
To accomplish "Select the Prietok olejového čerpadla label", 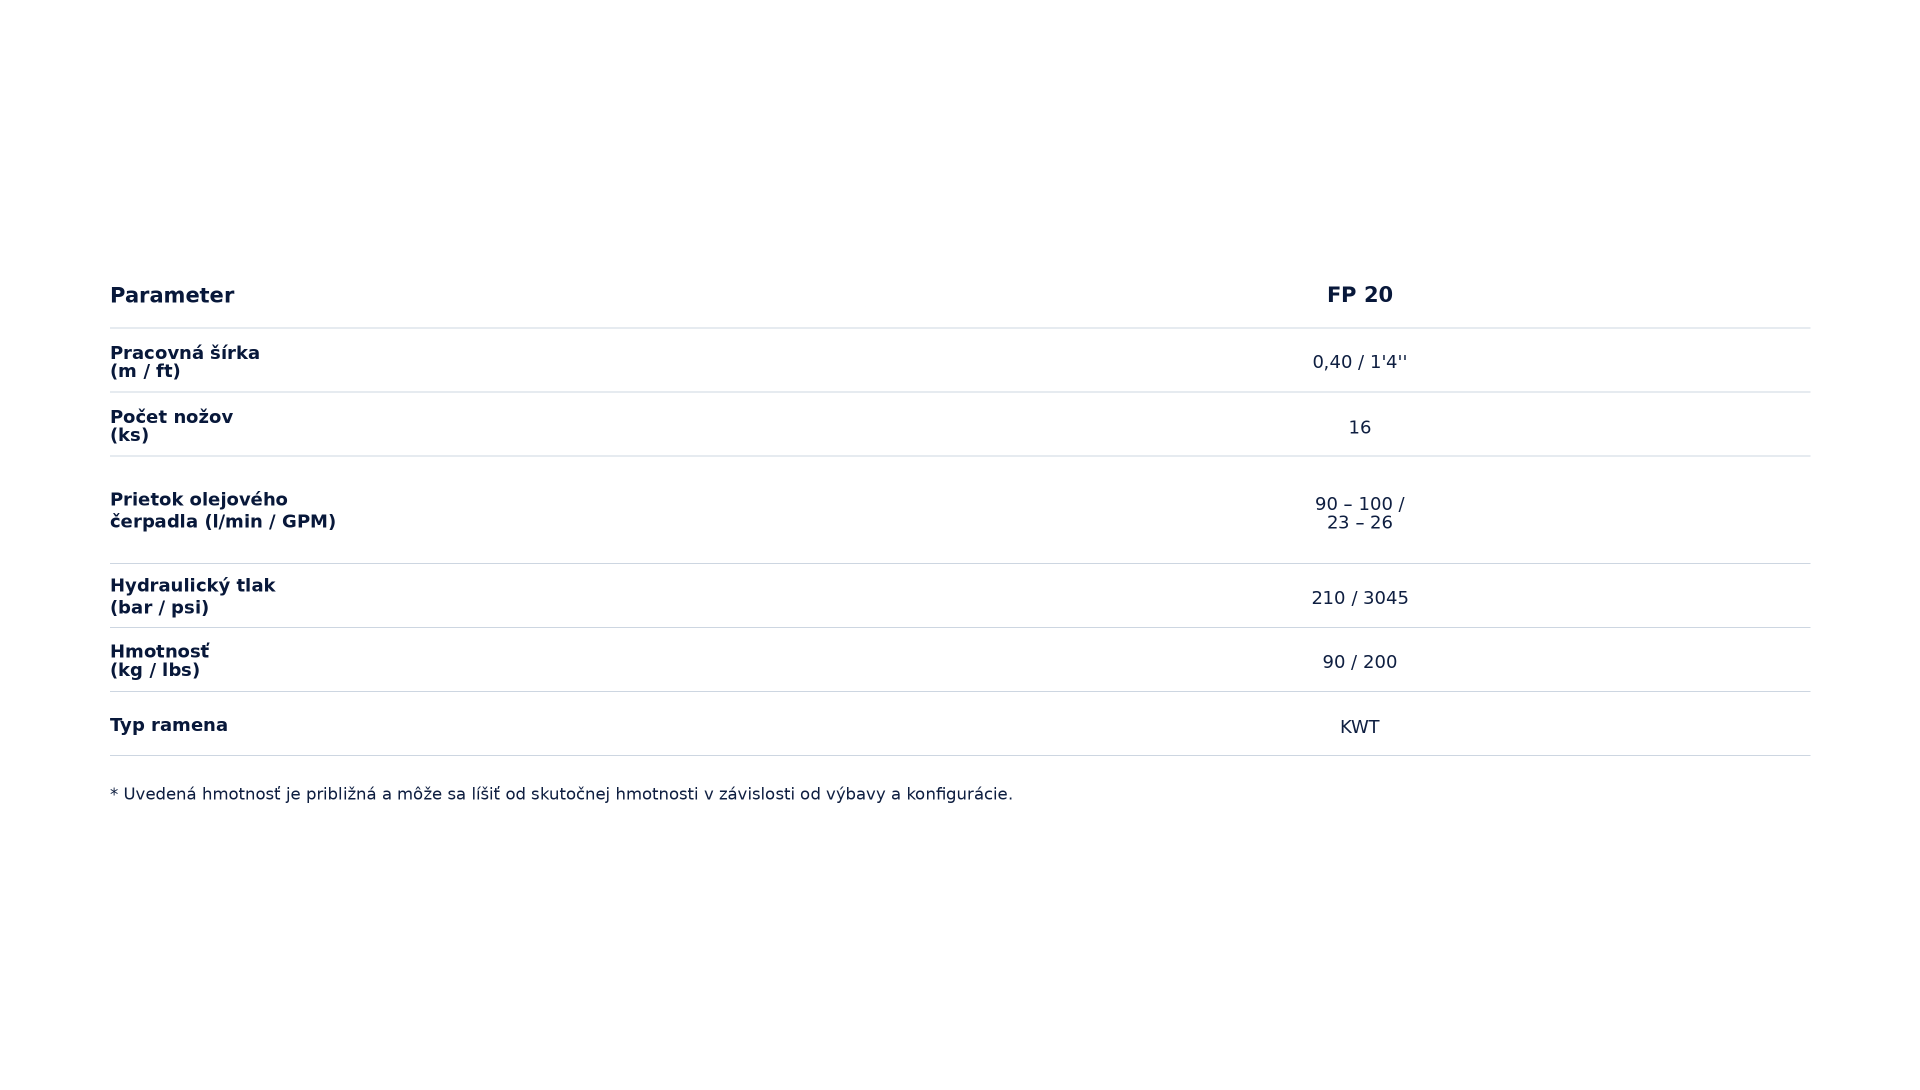I will (x=223, y=510).
